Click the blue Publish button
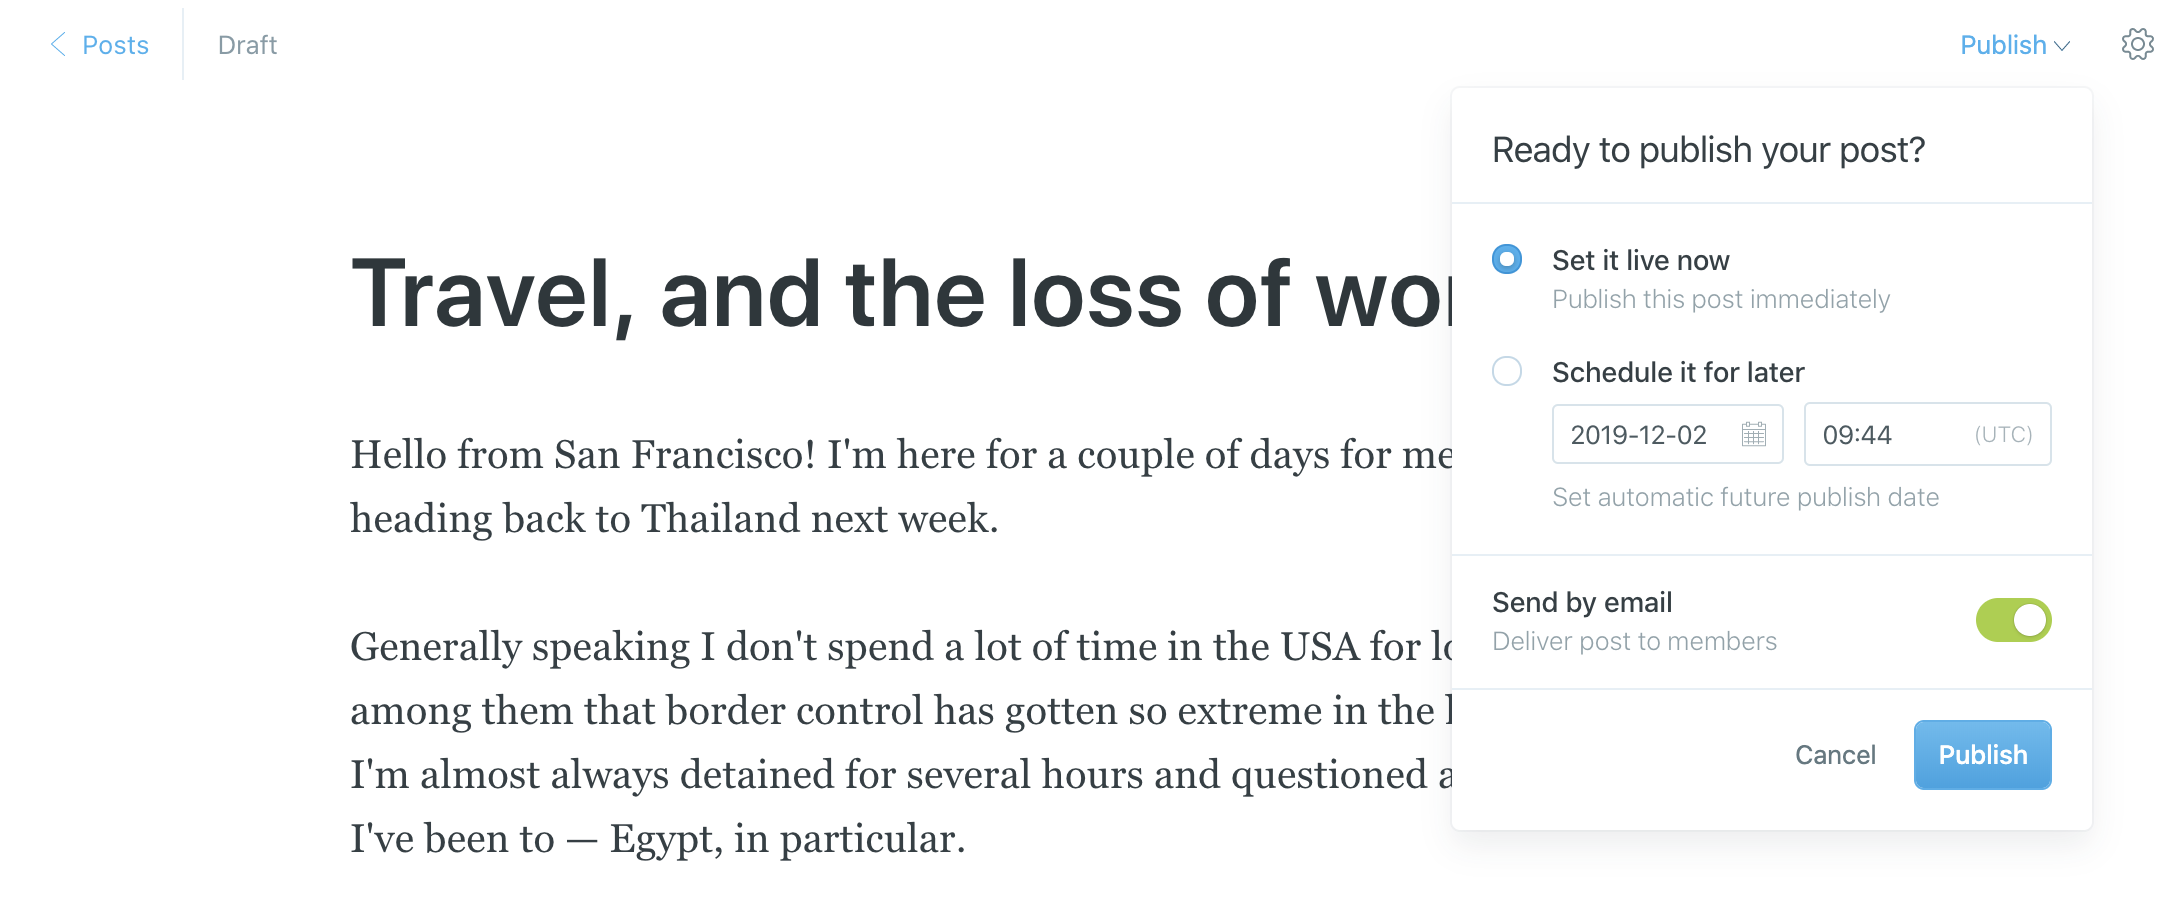 tap(1982, 755)
